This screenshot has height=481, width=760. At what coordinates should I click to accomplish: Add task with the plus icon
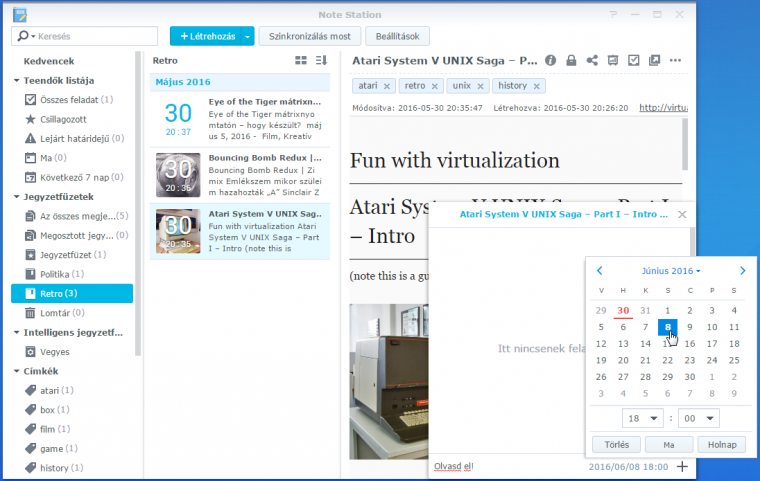tap(682, 466)
